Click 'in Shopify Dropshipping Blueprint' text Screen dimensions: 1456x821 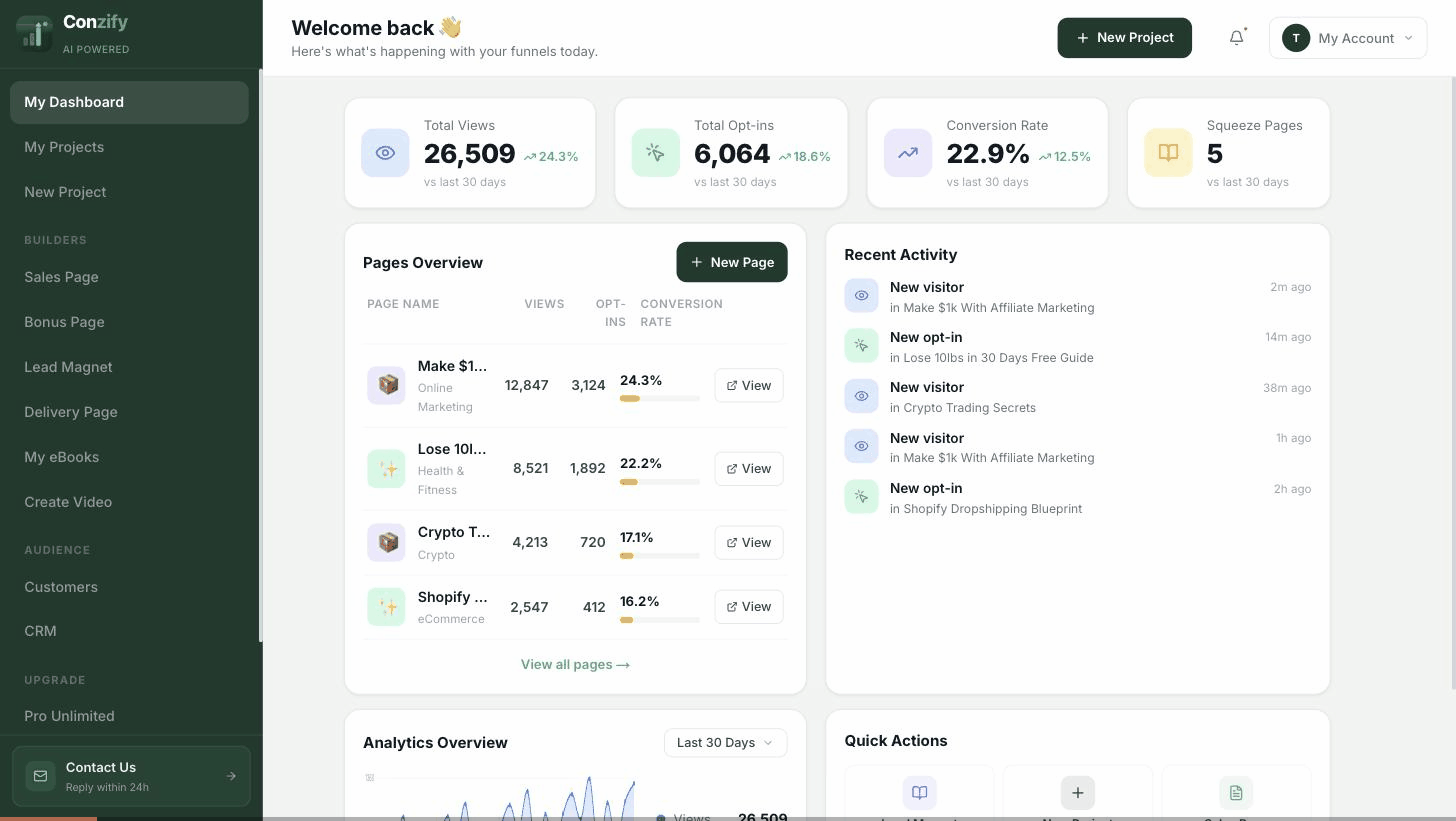(x=986, y=509)
